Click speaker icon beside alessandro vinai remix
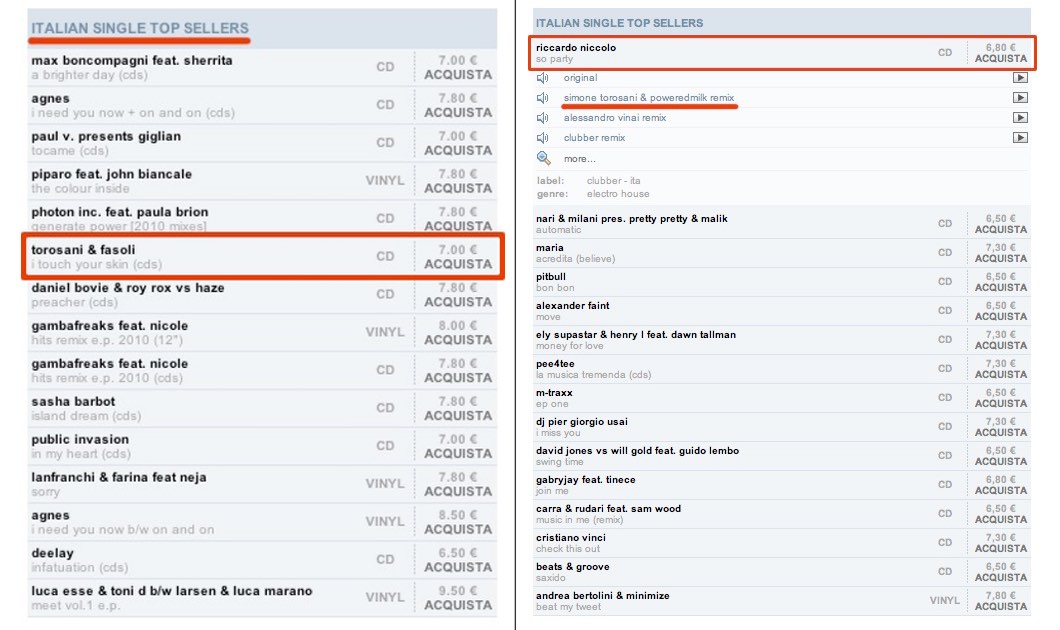Viewport: 1060px width, 630px height. point(543,118)
